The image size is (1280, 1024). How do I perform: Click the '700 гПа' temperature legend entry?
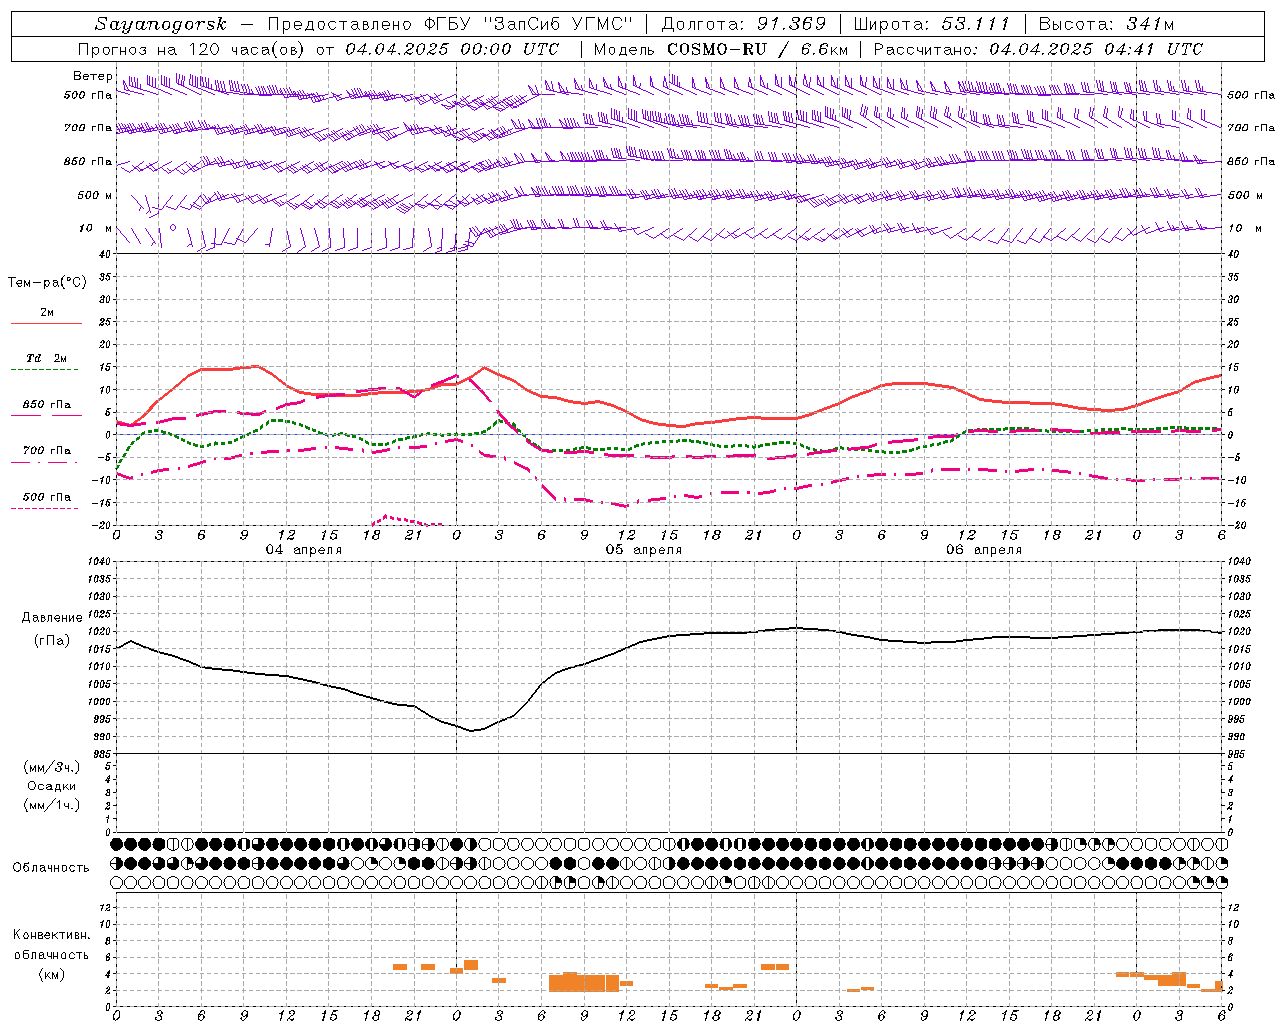click(x=47, y=451)
